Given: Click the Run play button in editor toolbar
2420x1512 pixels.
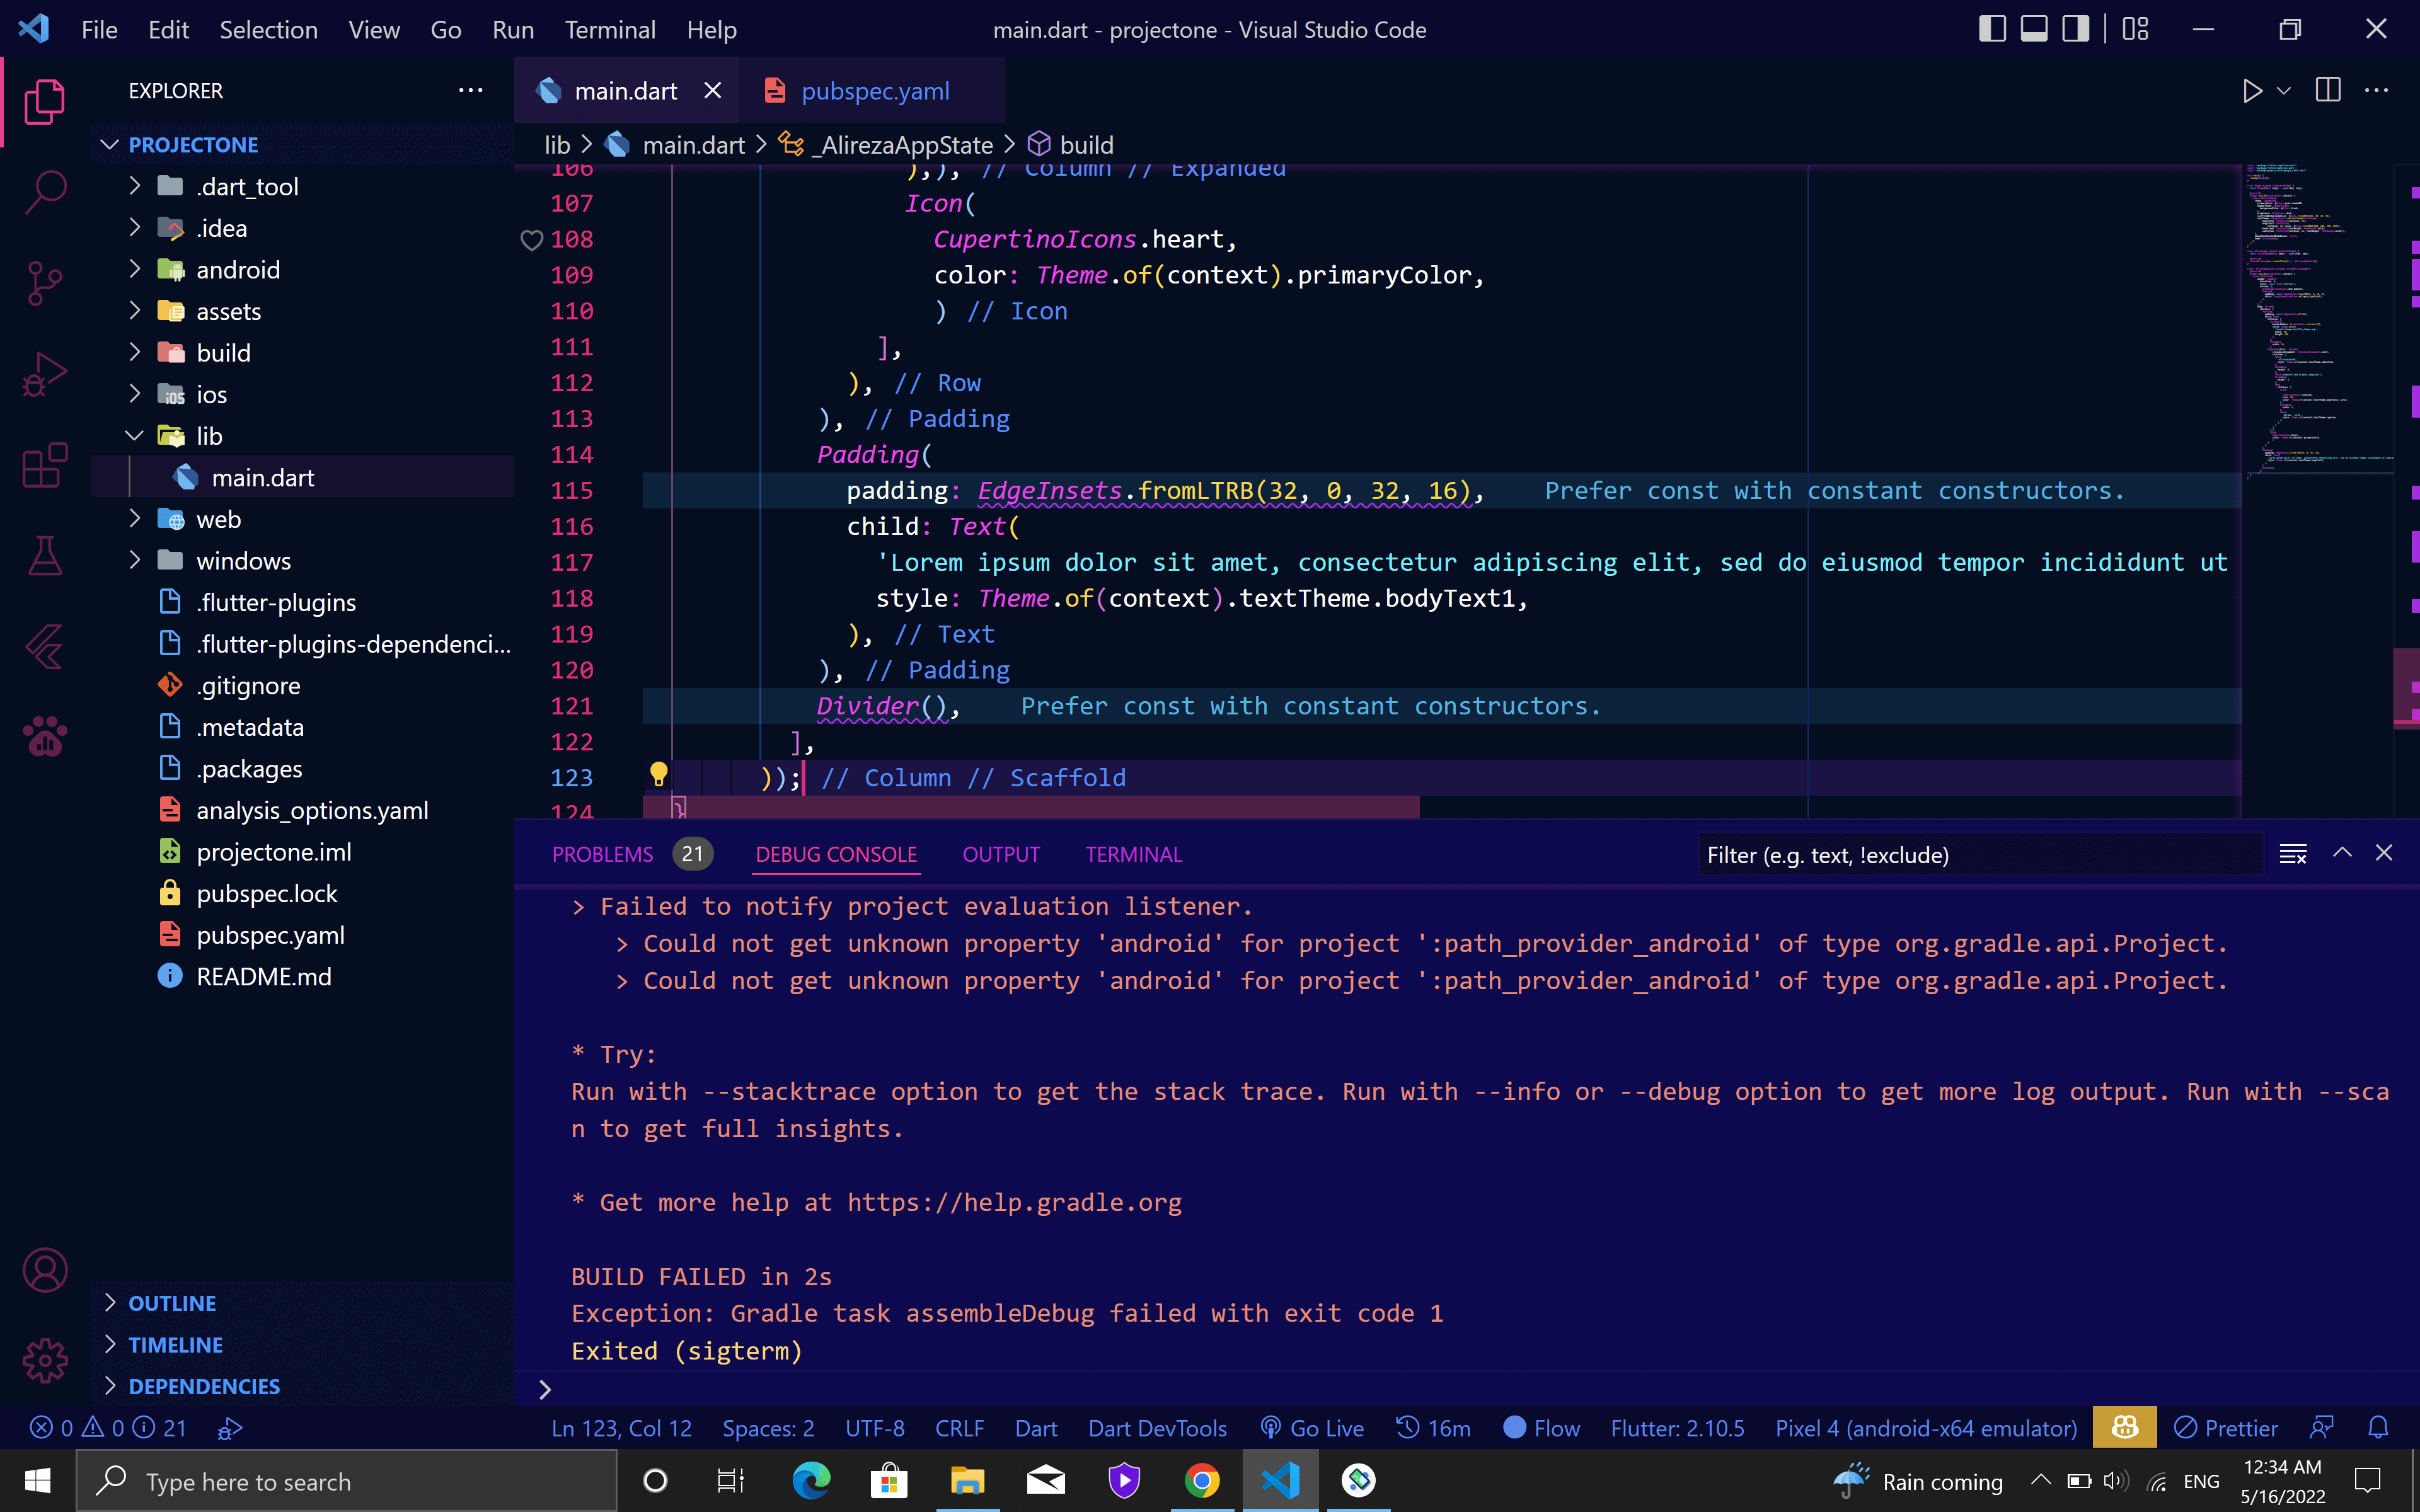Looking at the screenshot, I should click(2252, 91).
